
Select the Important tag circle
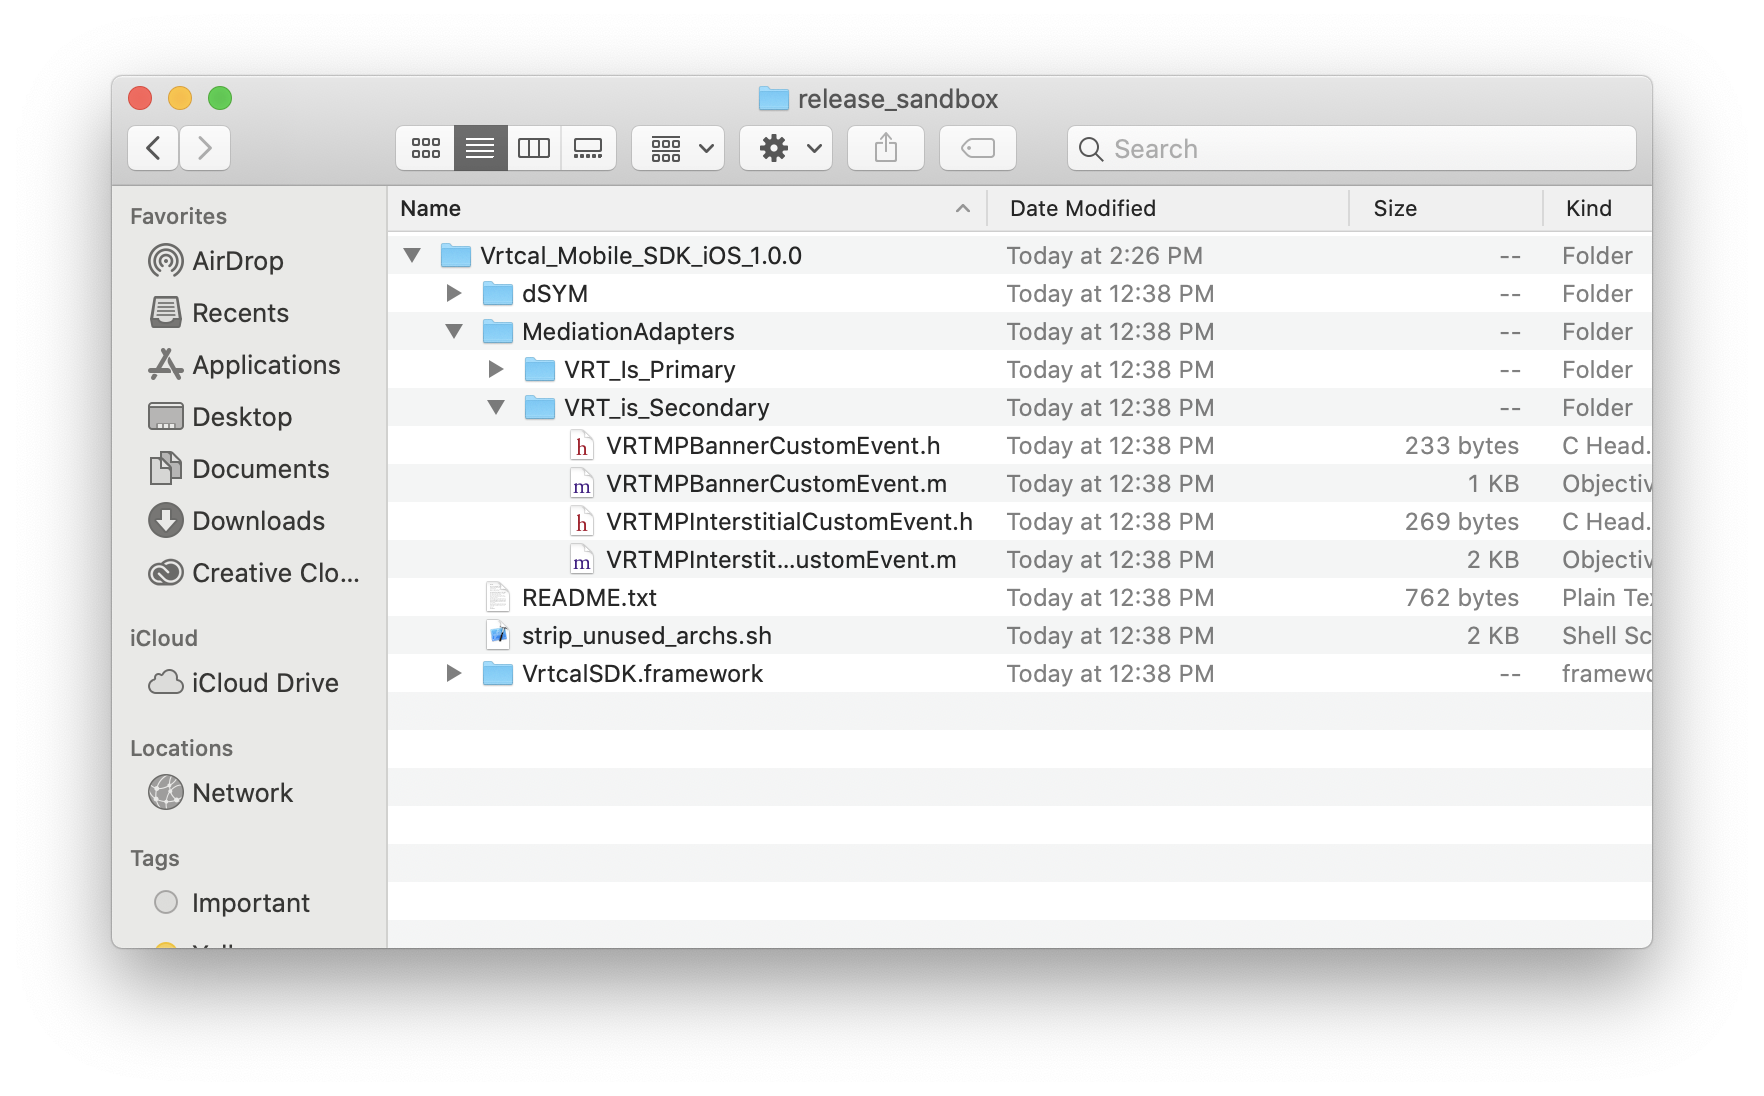tap(166, 903)
